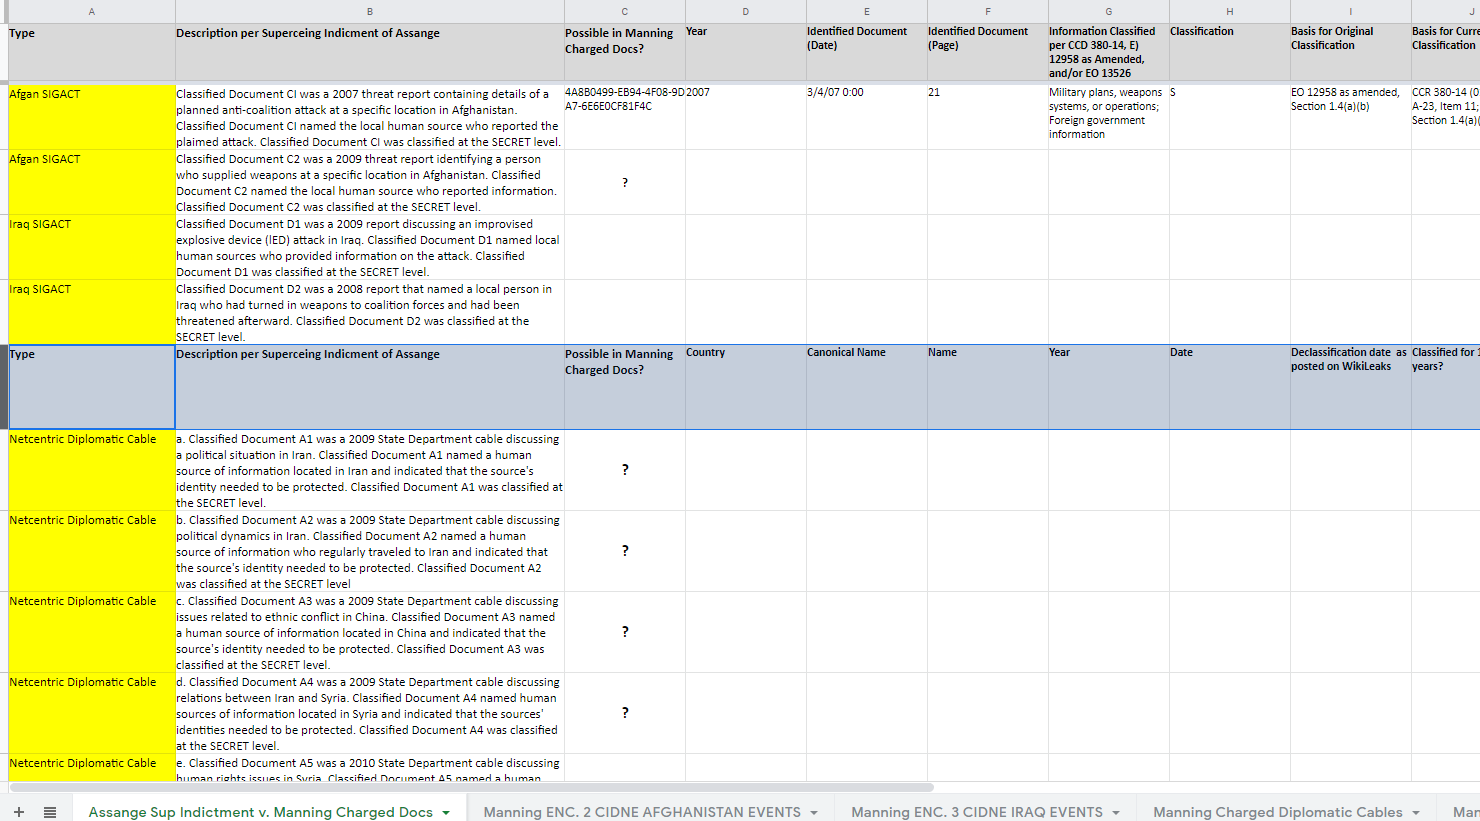The height and width of the screenshot is (821, 1480).
Task: Open the all sheets list icon
Action: click(x=50, y=812)
